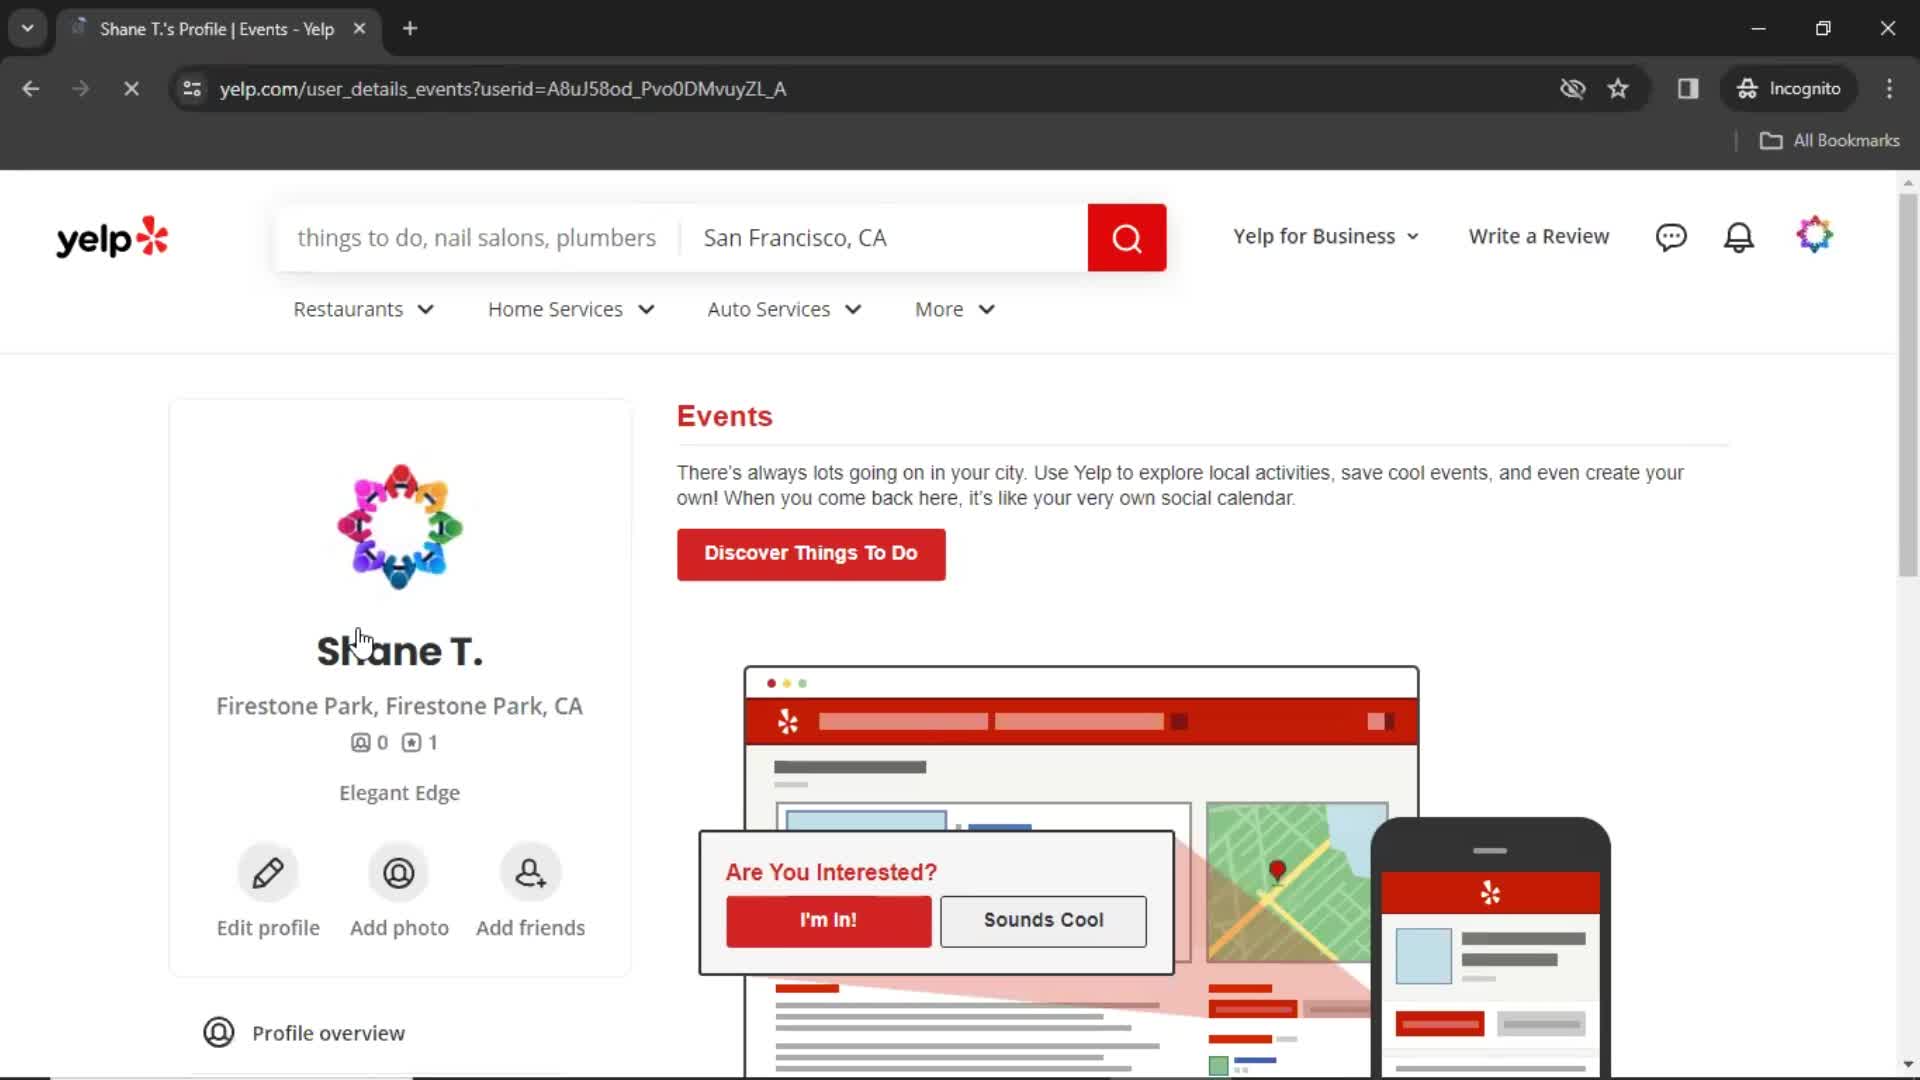Click the red search magnifier button
Screen dimensions: 1920x1080
[x=1127, y=237]
